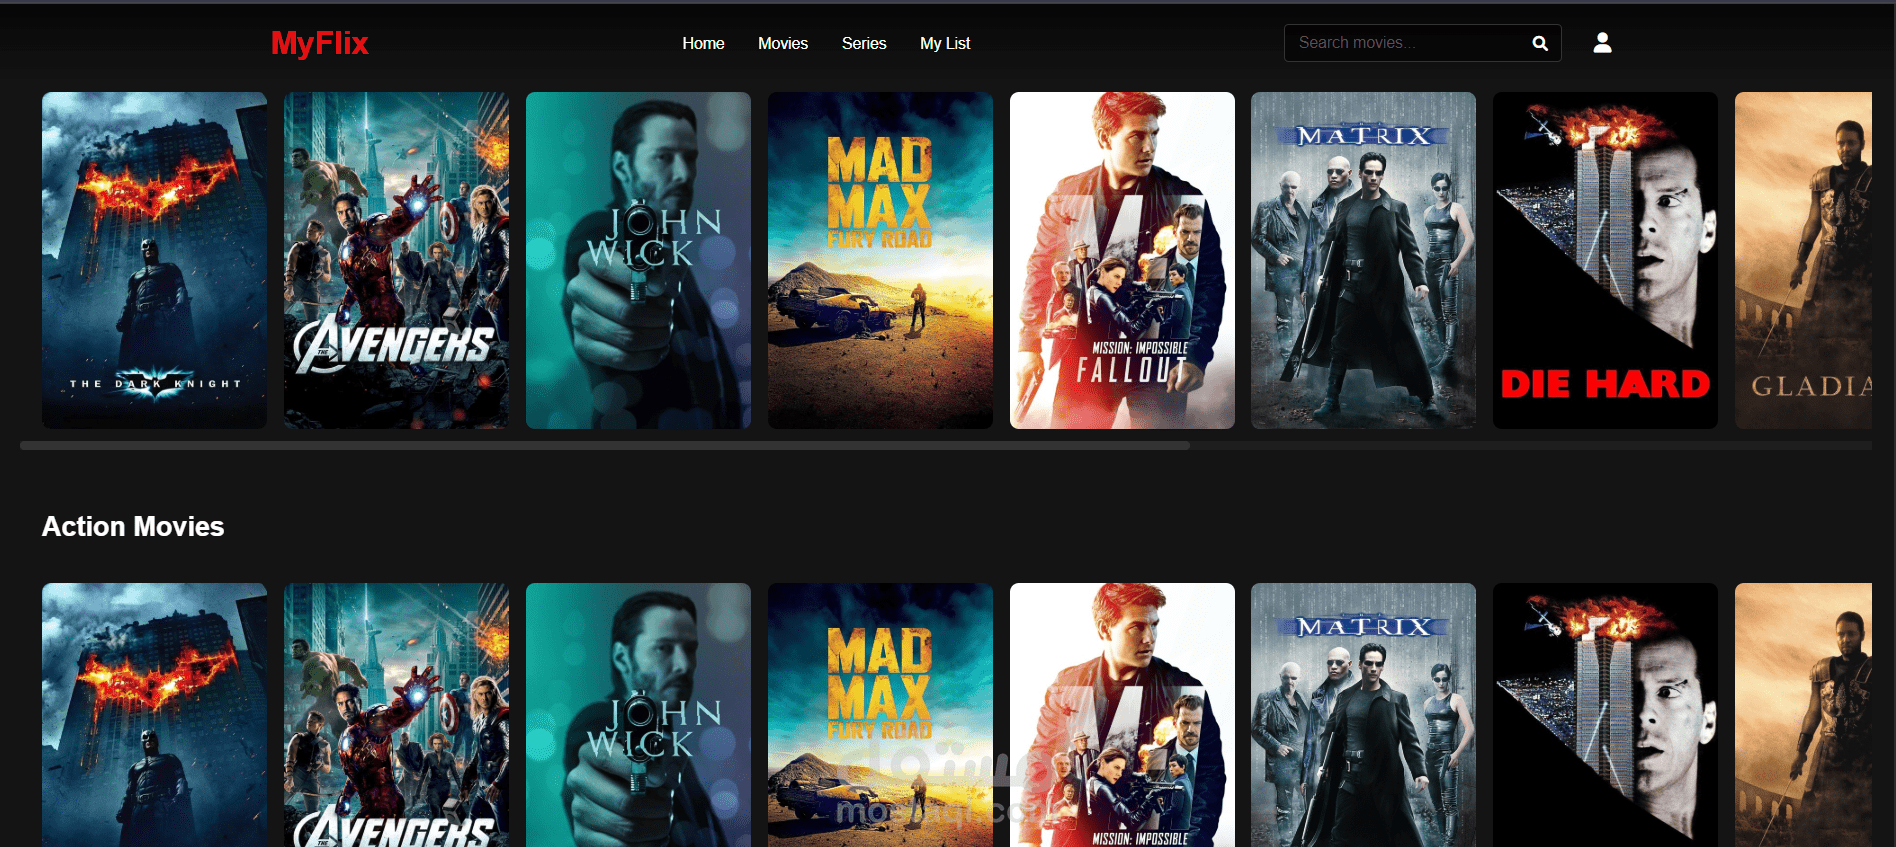Select The Dark Knight poster in top row
The width and height of the screenshot is (1896, 847).
click(154, 260)
